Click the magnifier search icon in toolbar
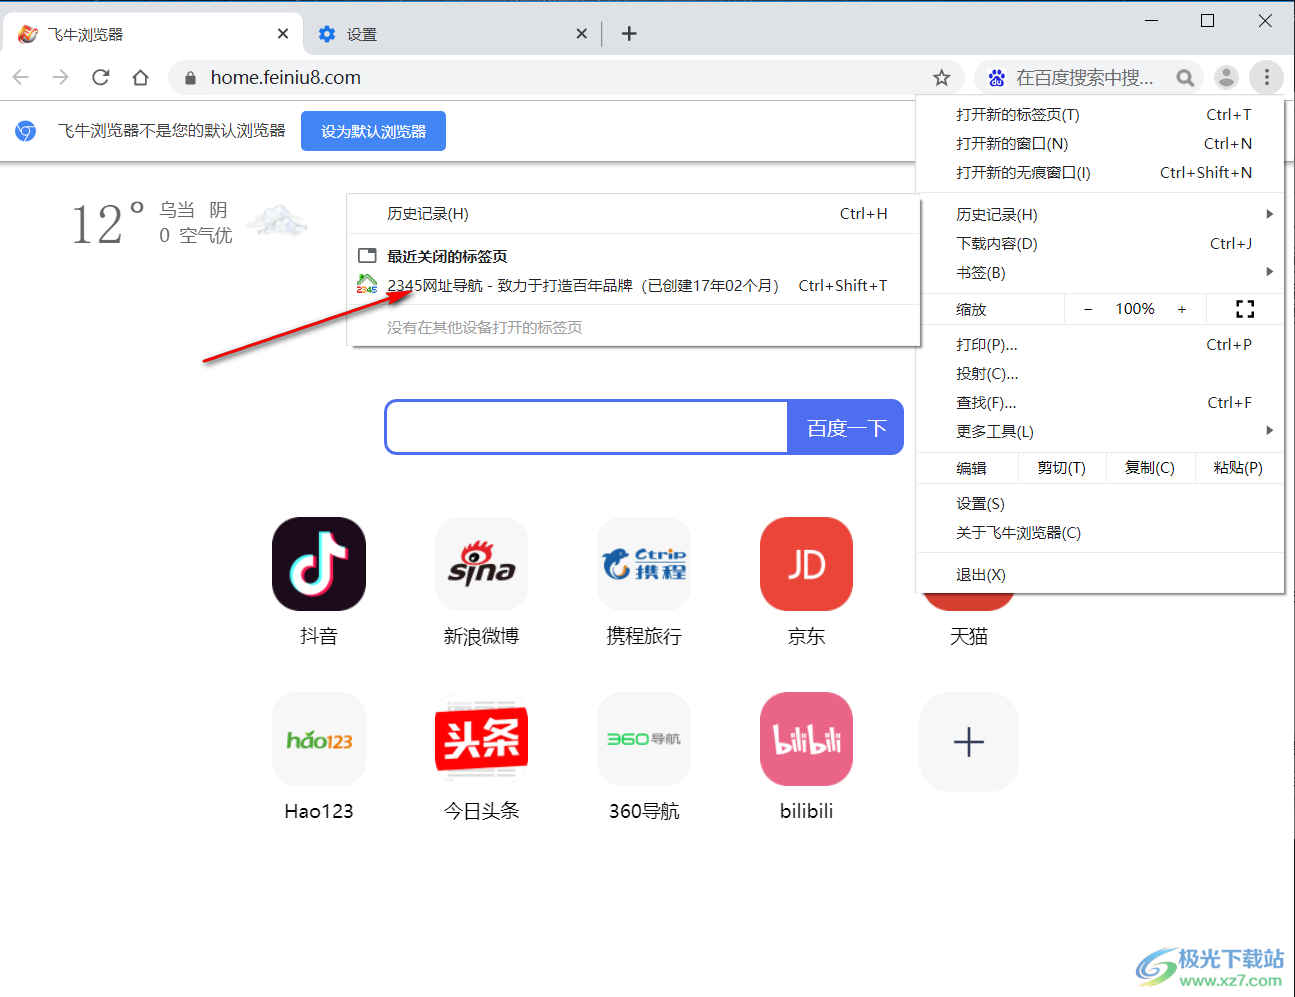Screen dimensions: 1295x997 click(1185, 77)
